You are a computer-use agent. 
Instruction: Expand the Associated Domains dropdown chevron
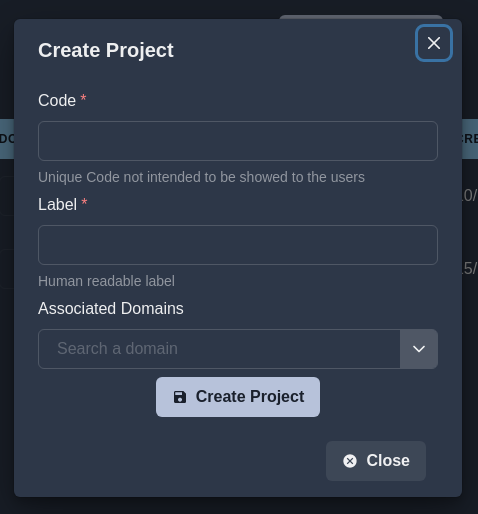(x=419, y=349)
